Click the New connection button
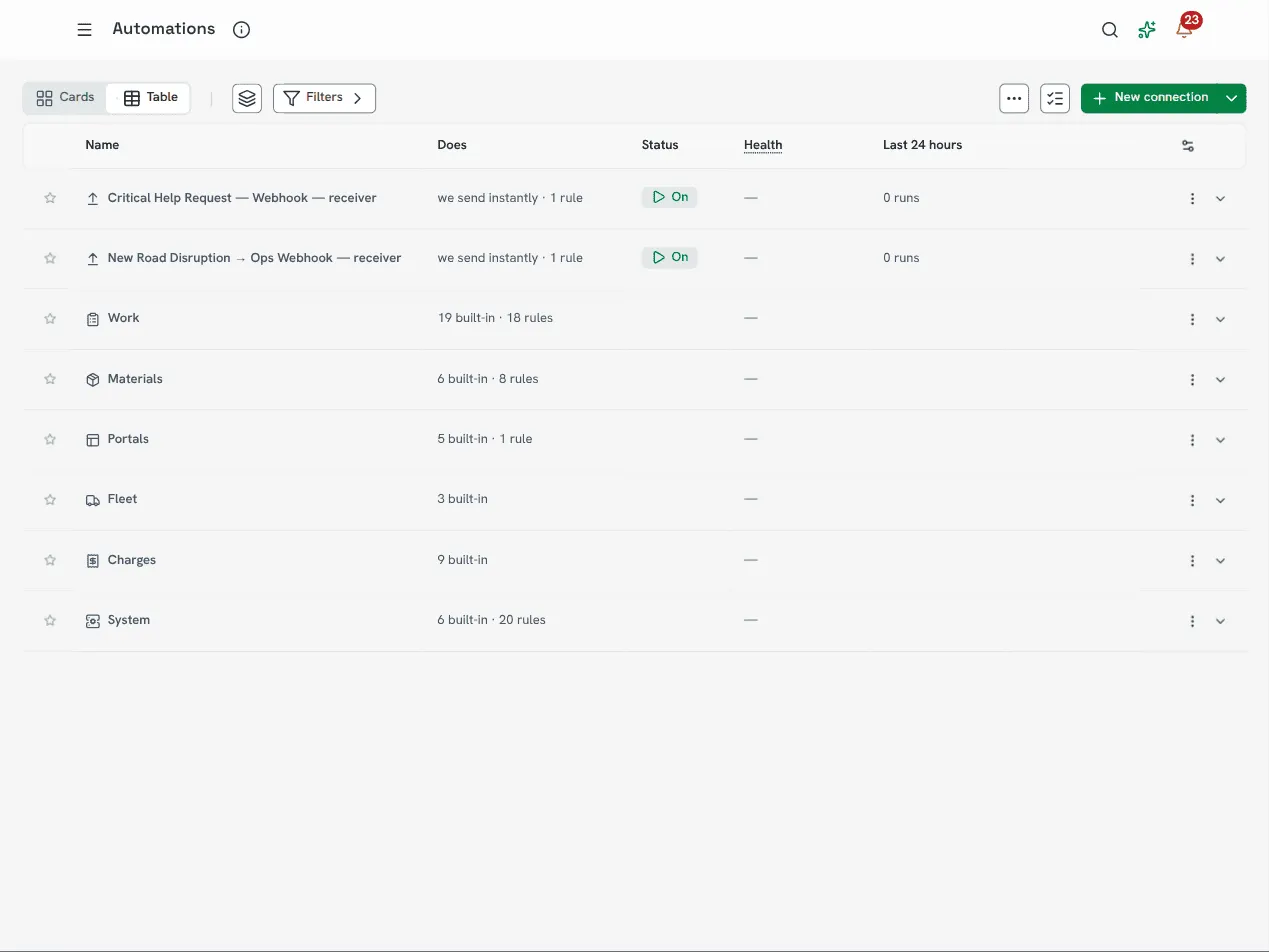The width and height of the screenshot is (1269, 952). coord(1149,98)
